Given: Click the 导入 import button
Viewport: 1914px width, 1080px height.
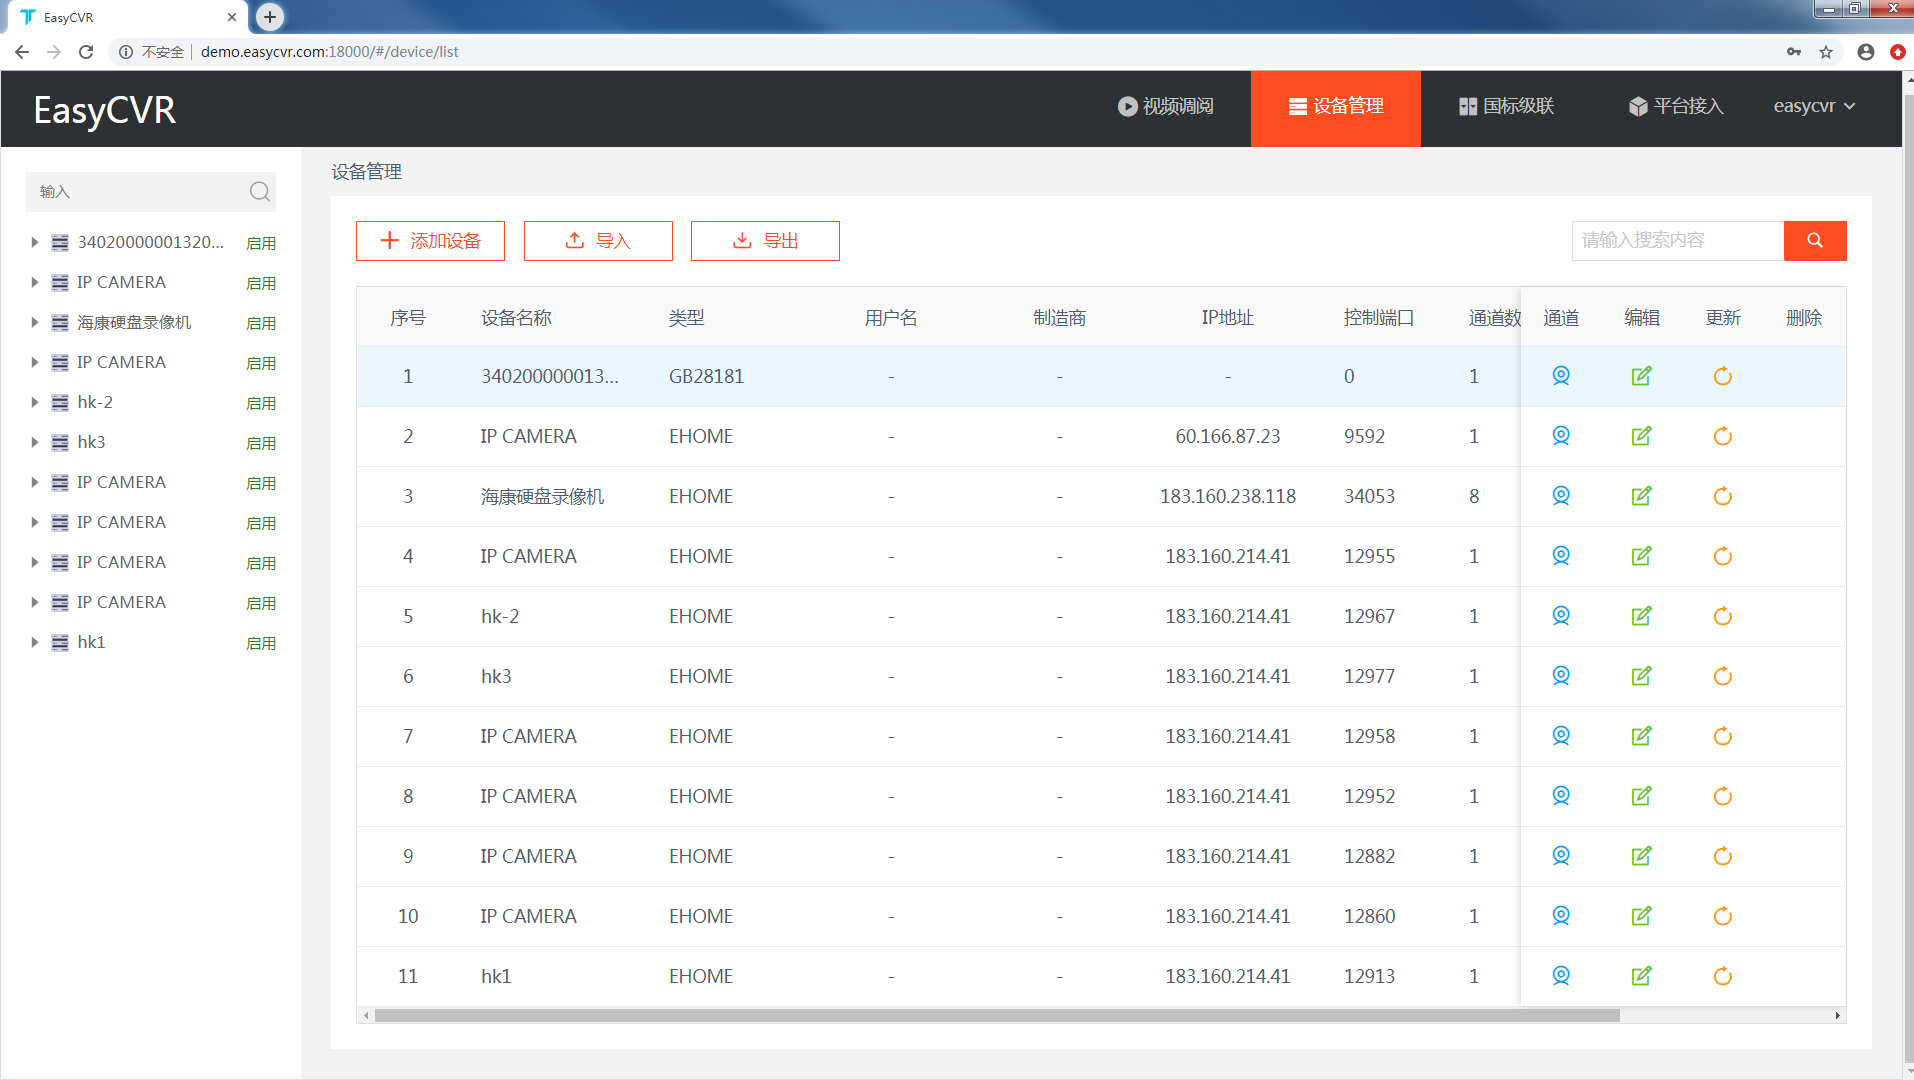Looking at the screenshot, I should [598, 241].
